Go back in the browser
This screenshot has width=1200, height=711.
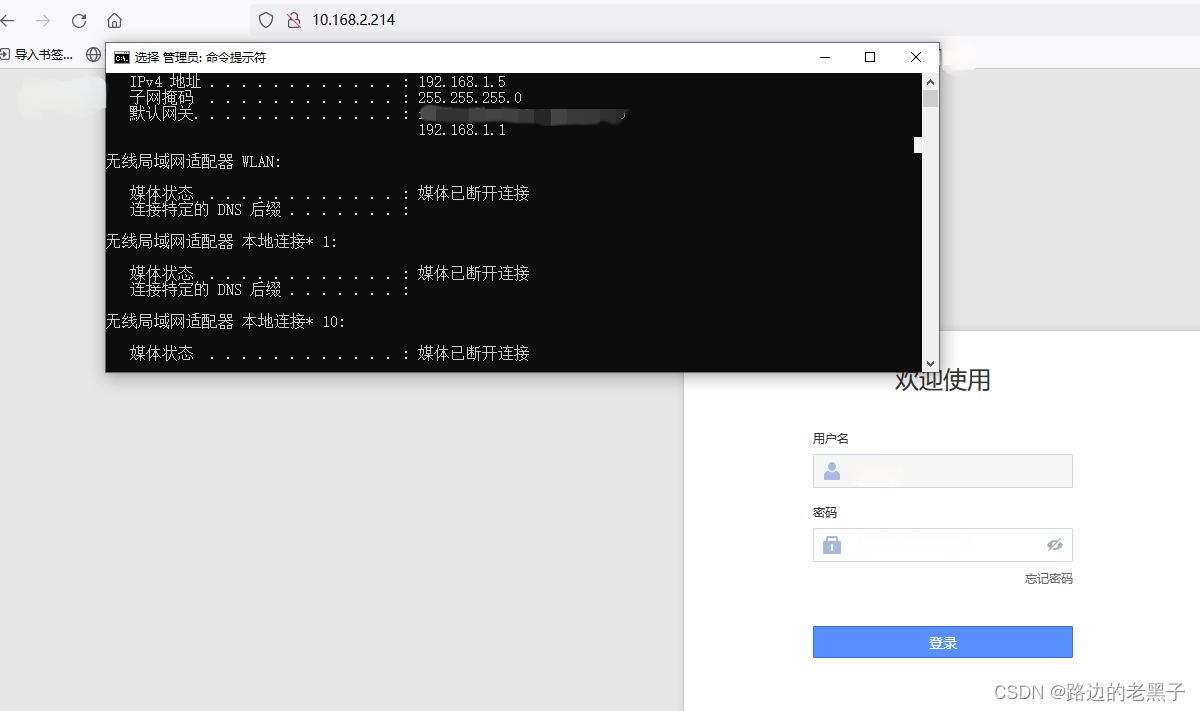click(x=8, y=20)
